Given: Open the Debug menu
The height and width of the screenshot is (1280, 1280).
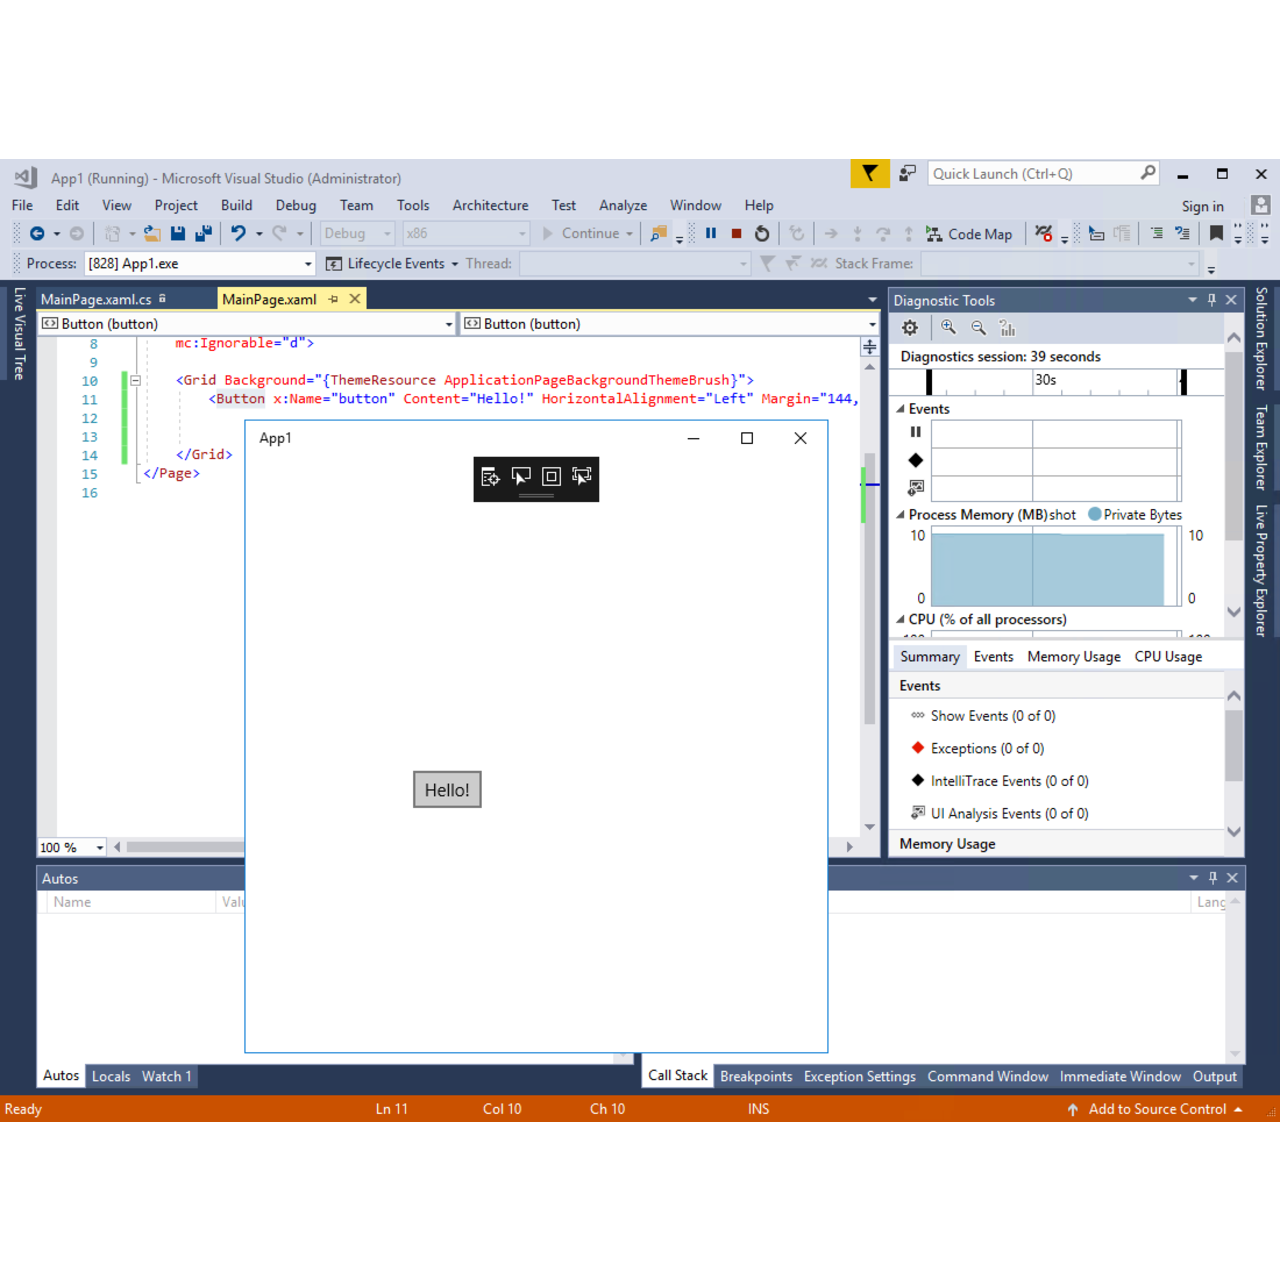Looking at the screenshot, I should click(x=295, y=205).
